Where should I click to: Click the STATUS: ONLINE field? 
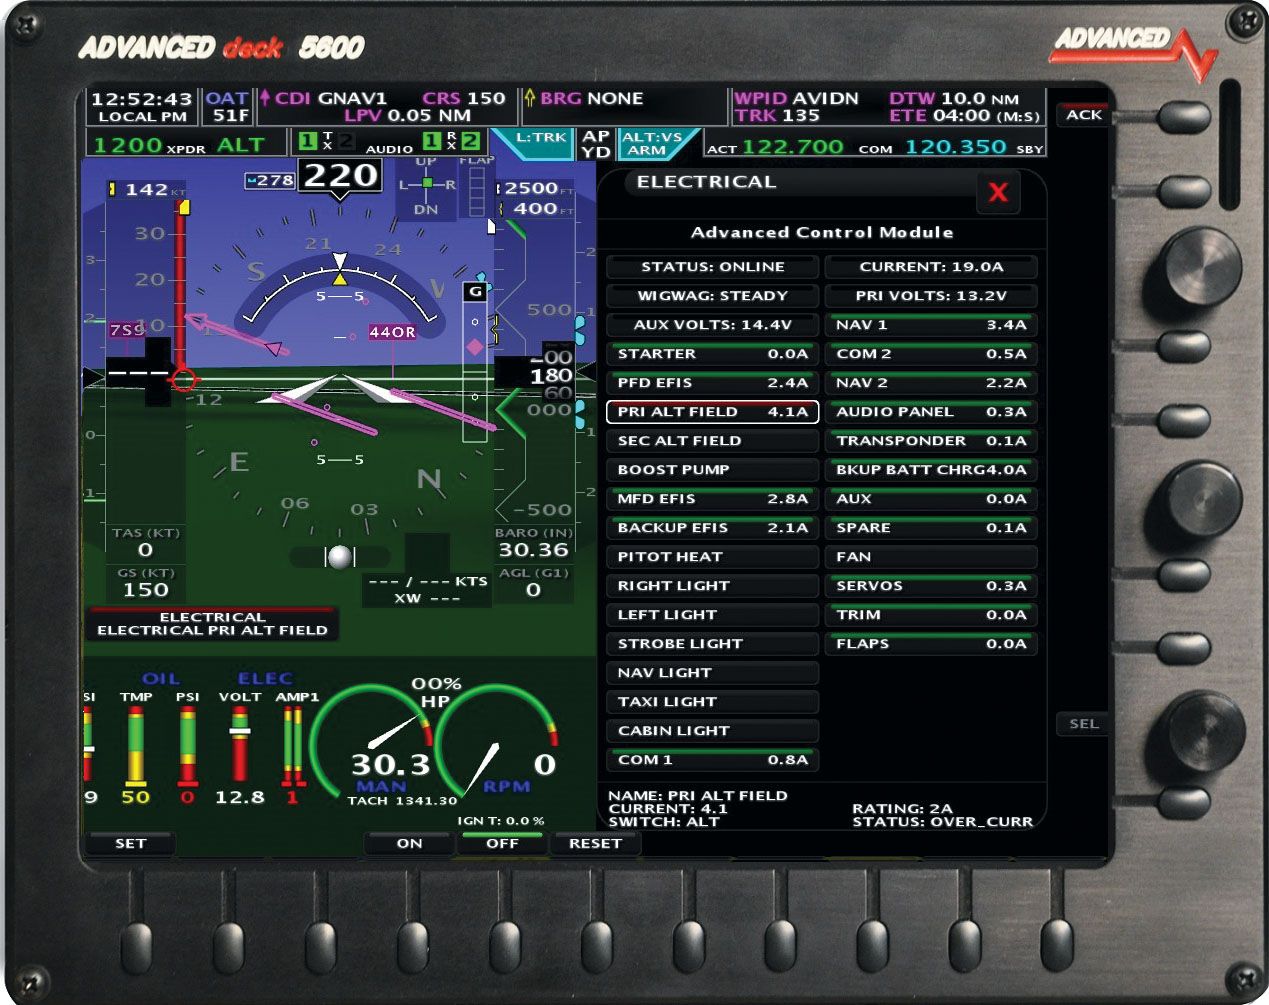[x=712, y=267]
